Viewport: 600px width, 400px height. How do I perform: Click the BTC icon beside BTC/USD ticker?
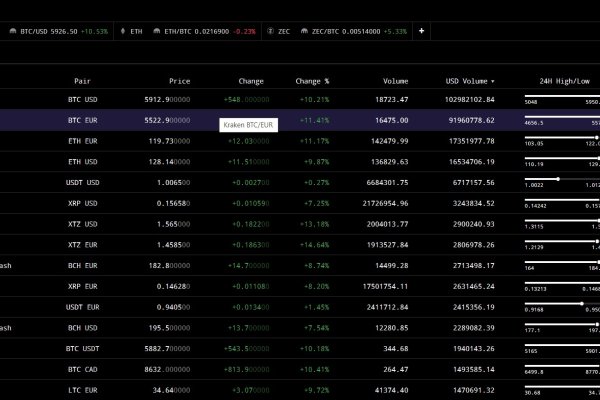(10, 31)
